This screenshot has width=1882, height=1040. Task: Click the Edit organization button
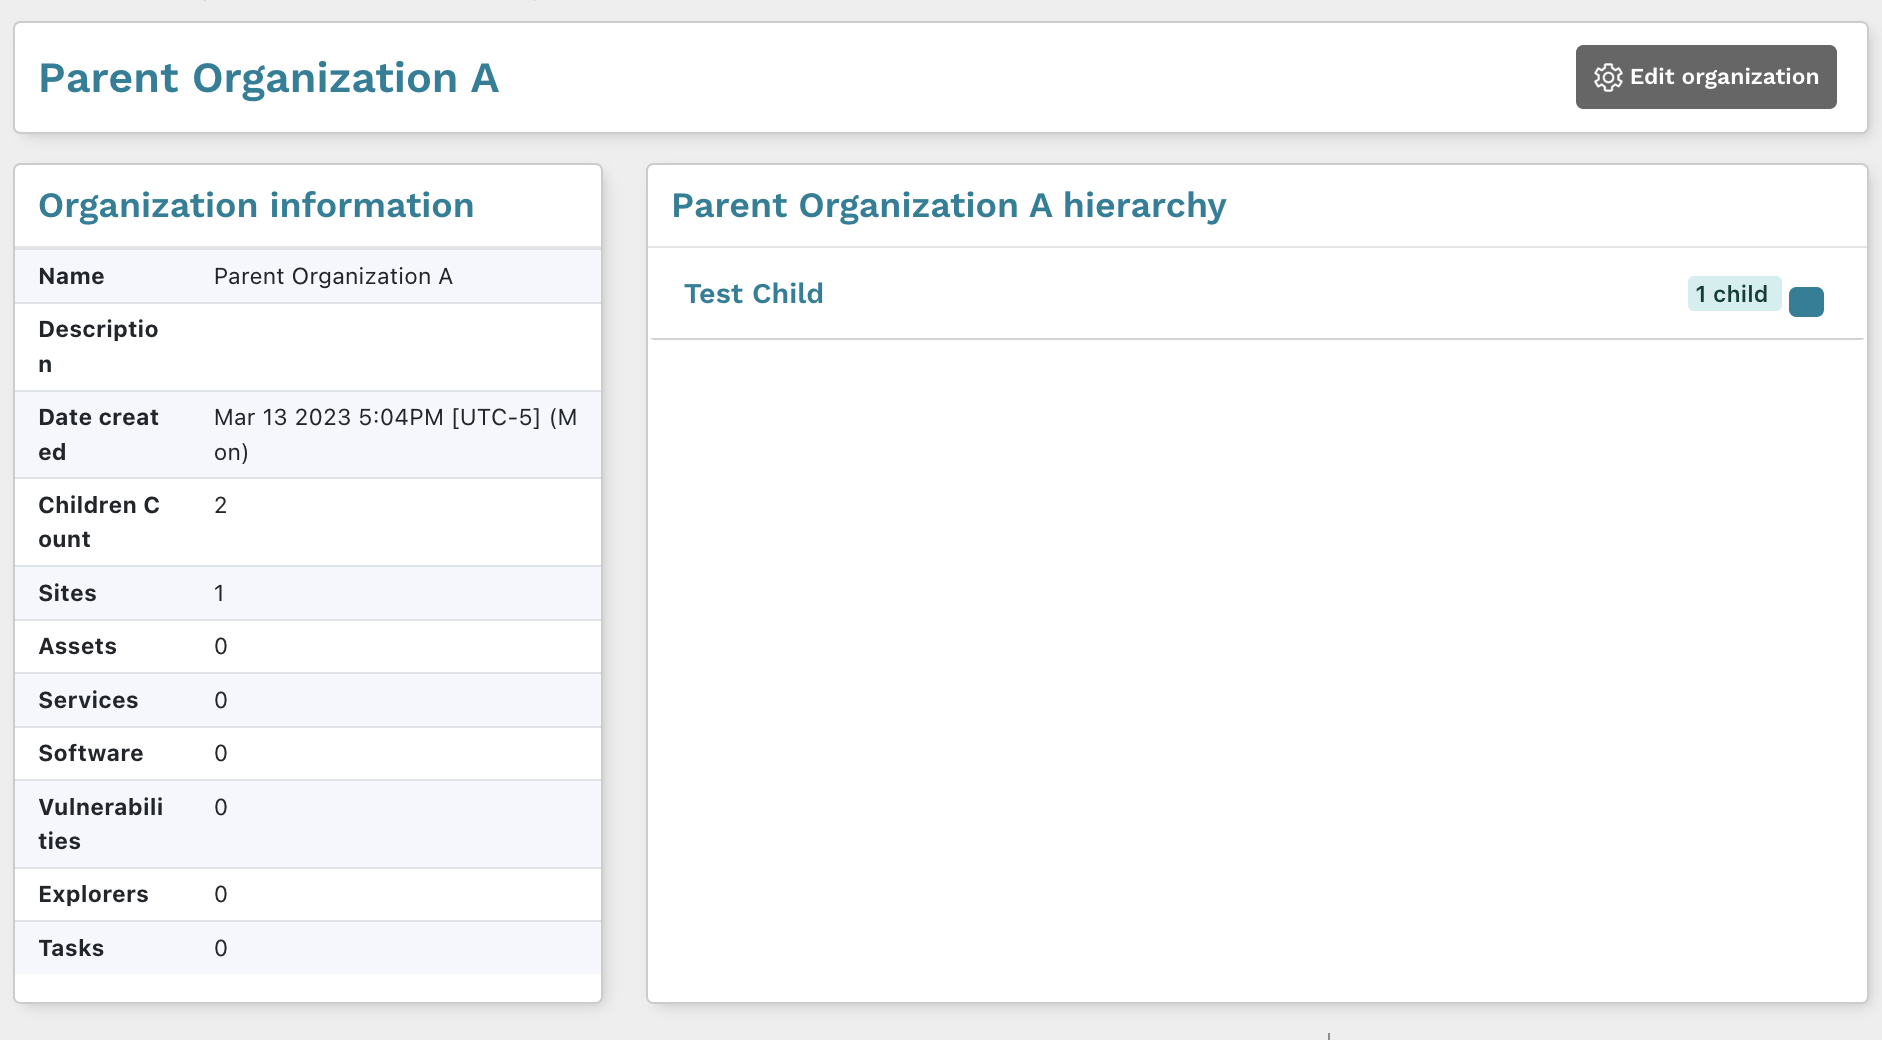[1705, 76]
